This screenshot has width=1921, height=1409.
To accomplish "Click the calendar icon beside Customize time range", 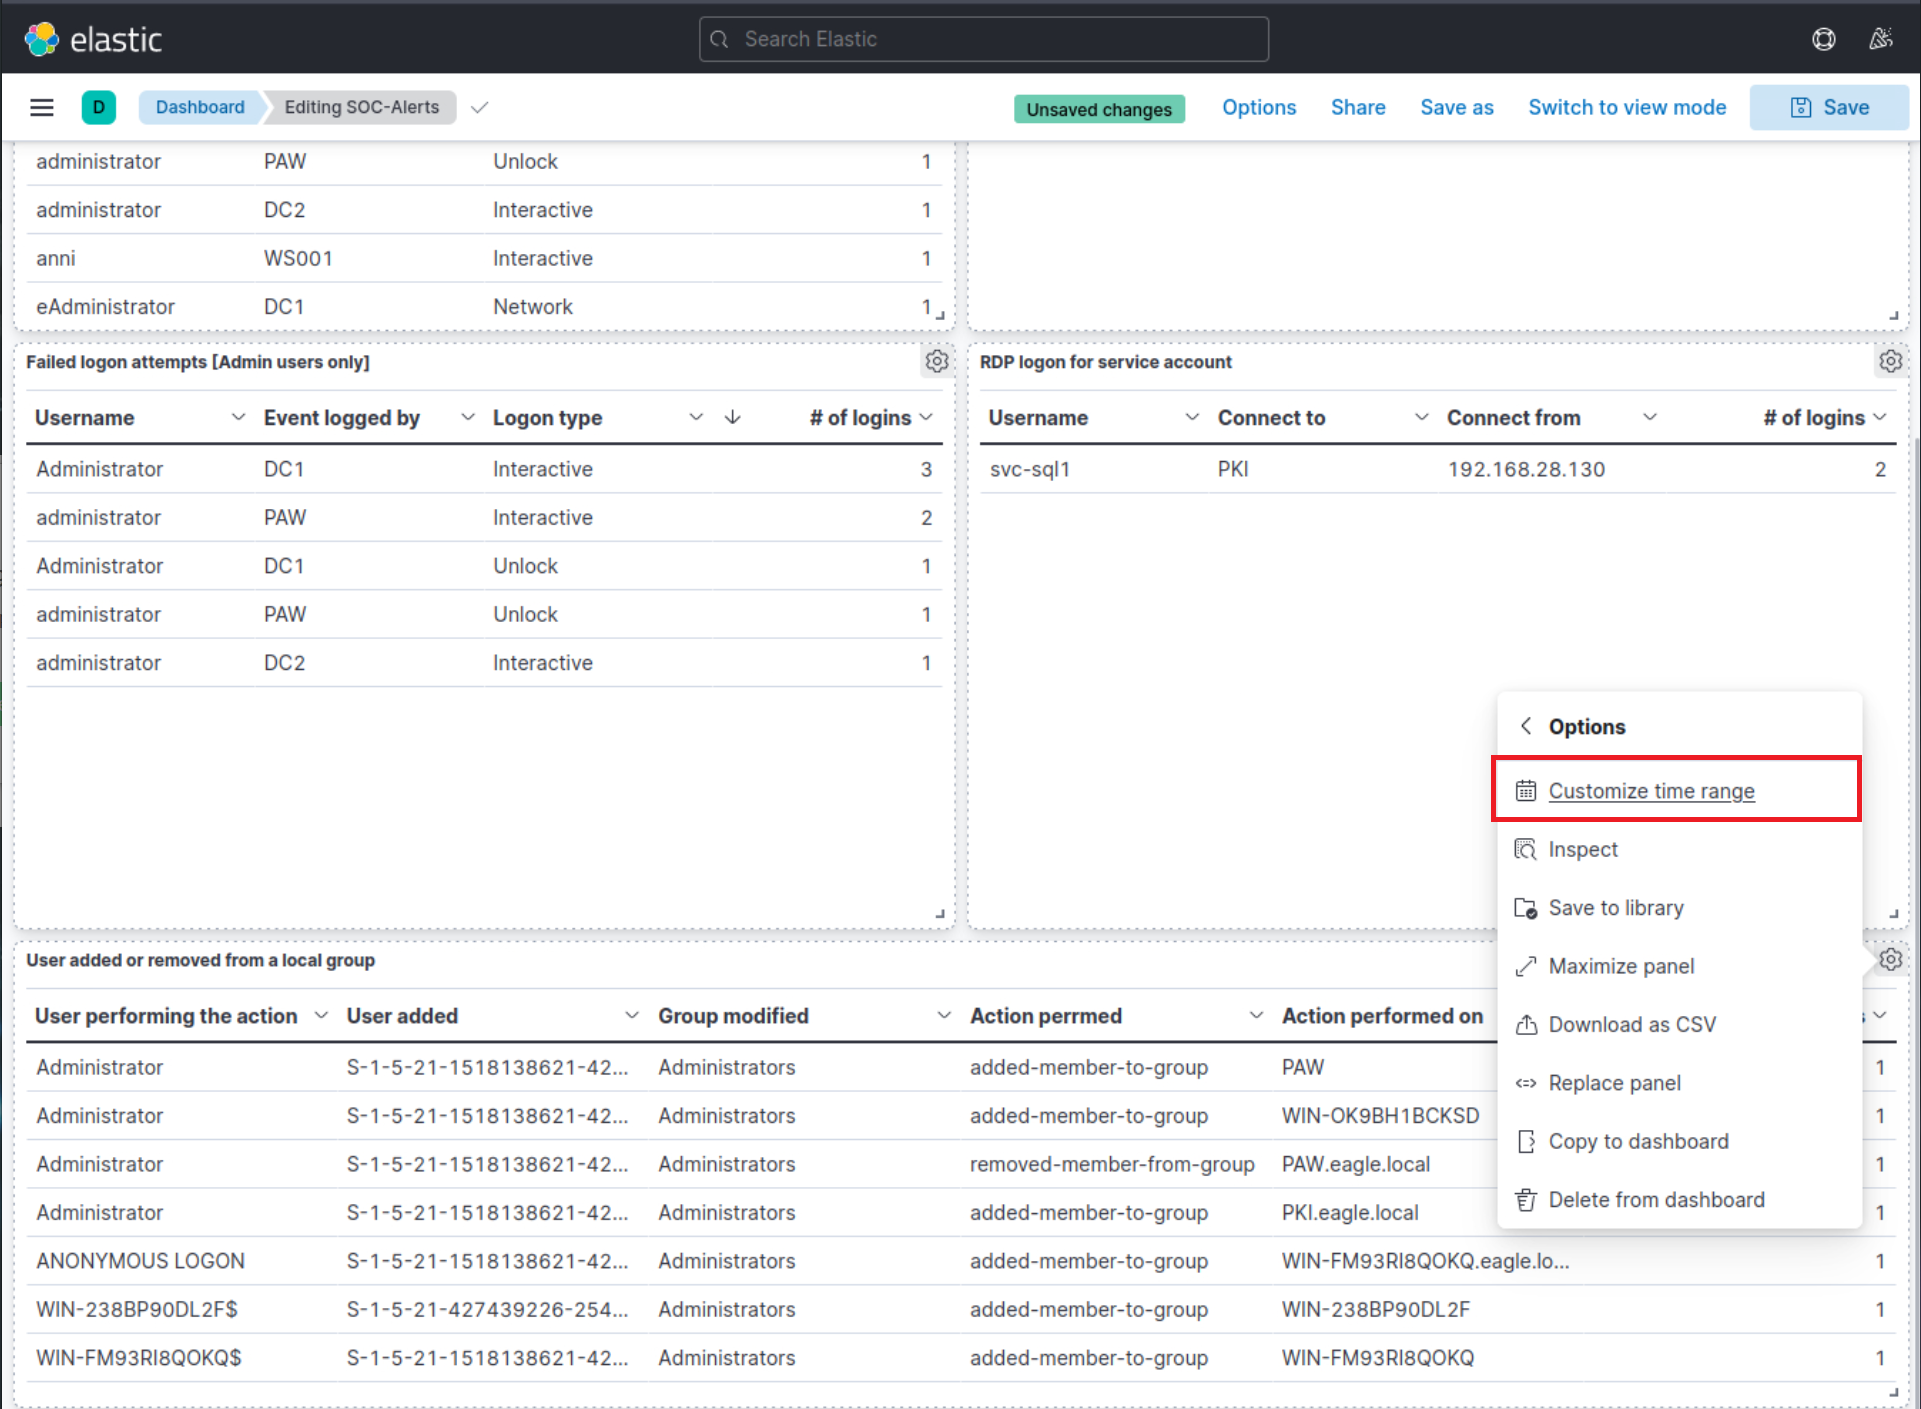I will click(1526, 790).
